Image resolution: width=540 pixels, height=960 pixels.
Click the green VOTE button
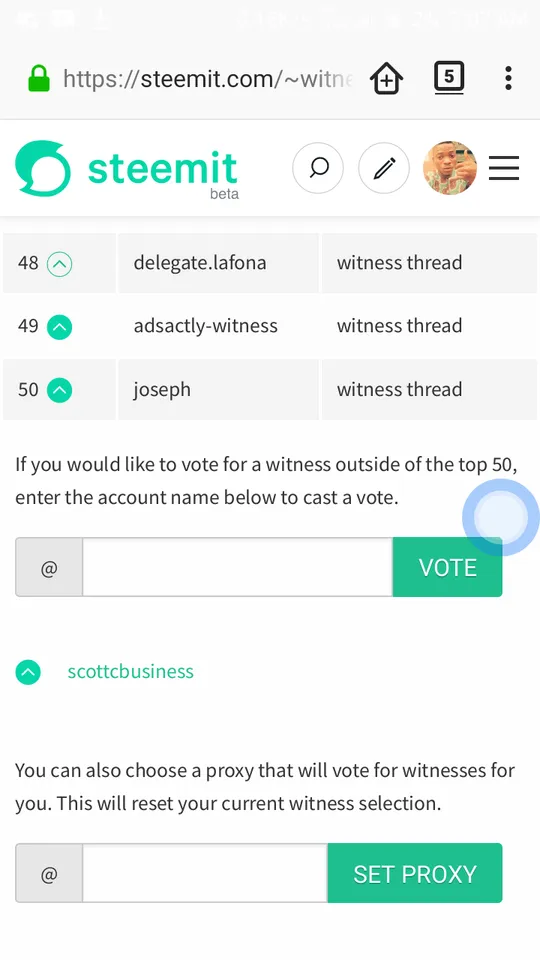pyautogui.click(x=448, y=568)
